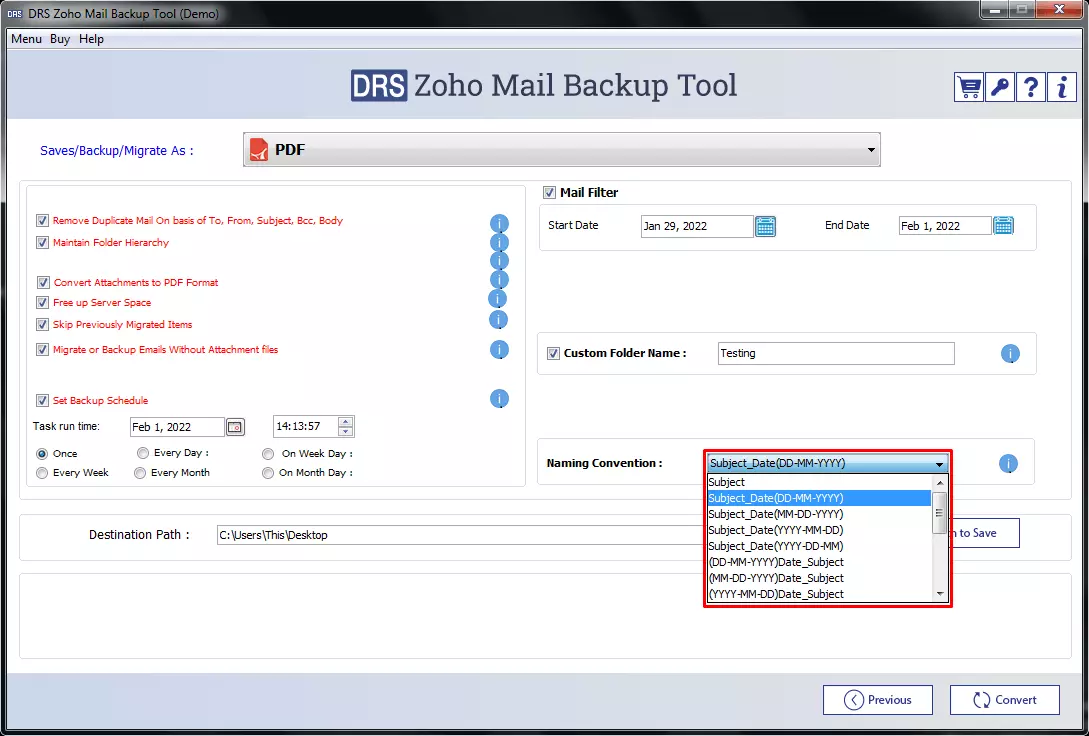
Task: Click the DRS logo in title bar
Action: (14, 14)
